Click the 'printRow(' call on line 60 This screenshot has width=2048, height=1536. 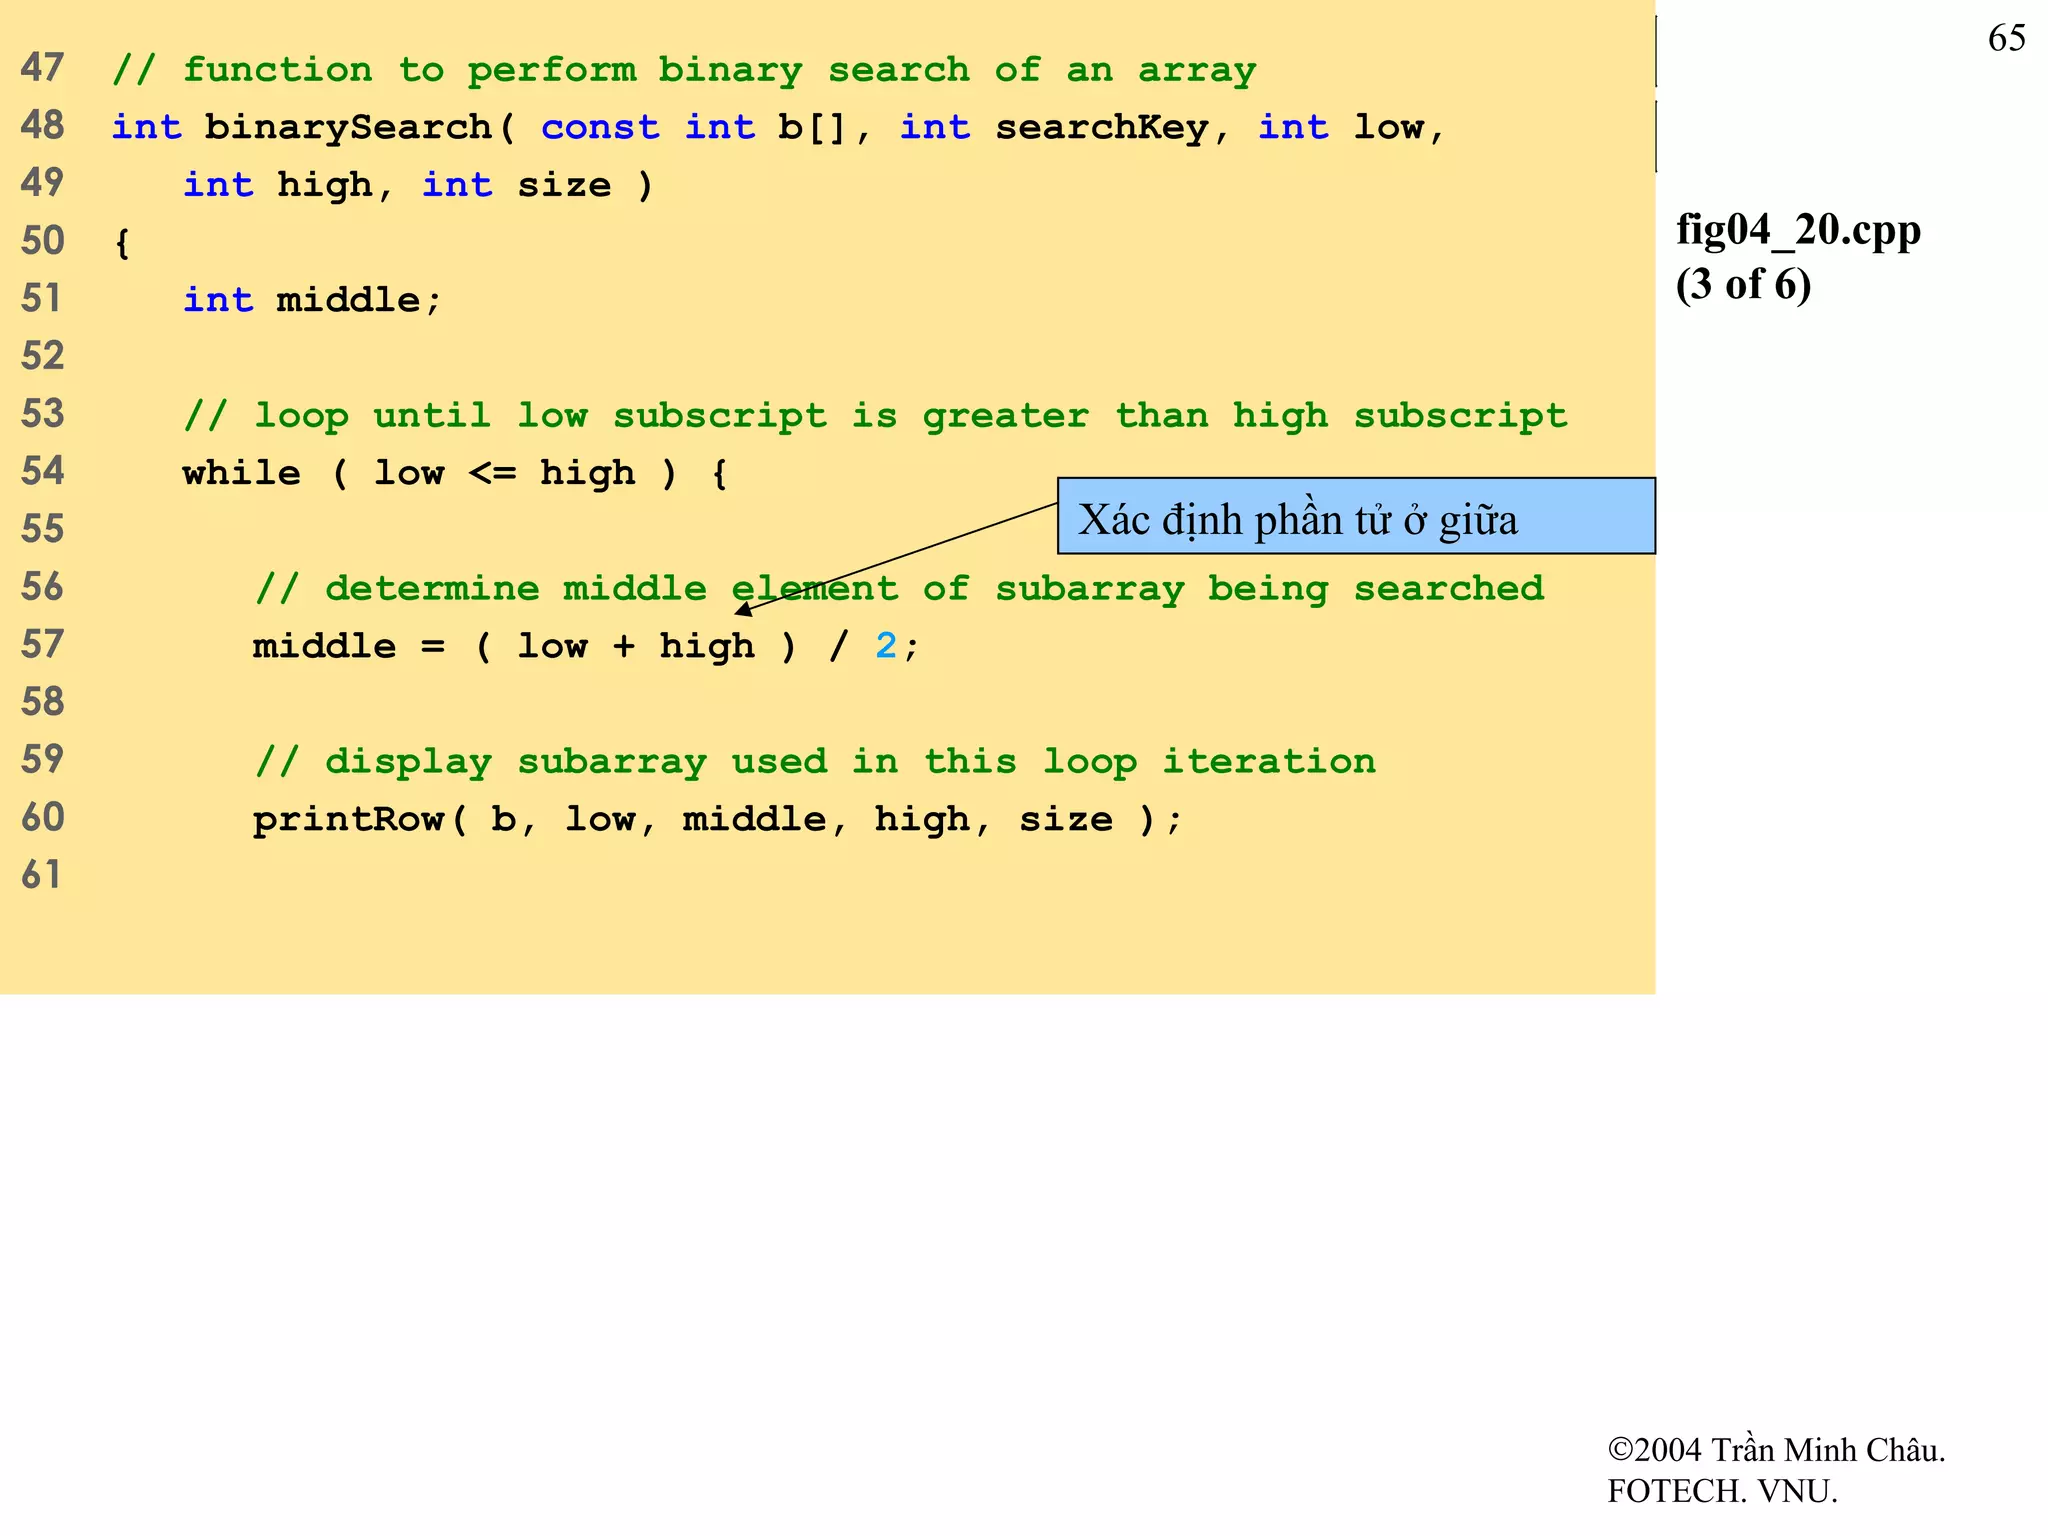point(360,819)
